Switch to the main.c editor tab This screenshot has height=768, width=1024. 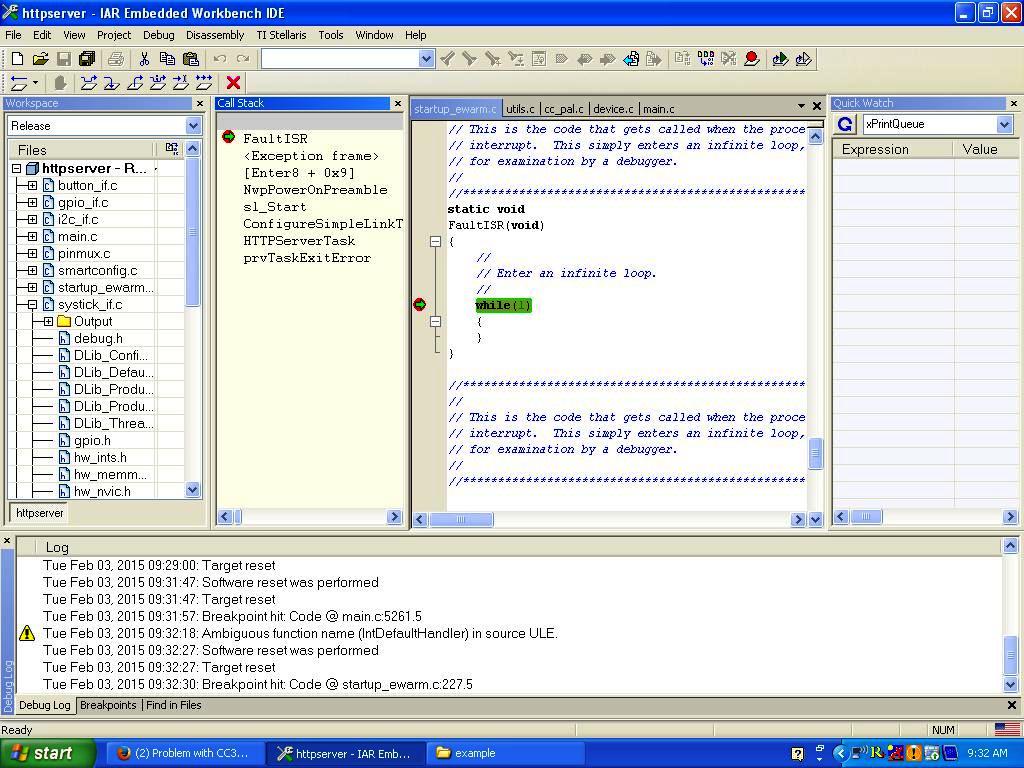click(658, 109)
